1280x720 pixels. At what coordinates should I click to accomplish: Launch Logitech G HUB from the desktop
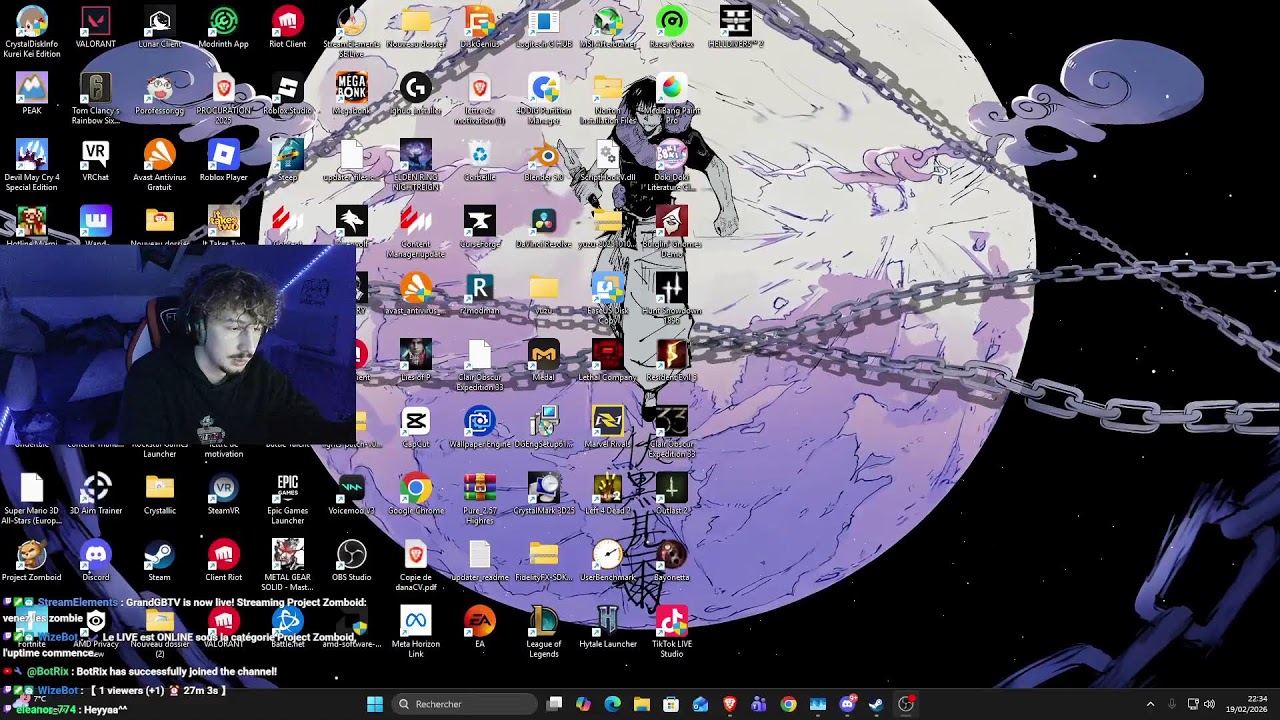544,28
